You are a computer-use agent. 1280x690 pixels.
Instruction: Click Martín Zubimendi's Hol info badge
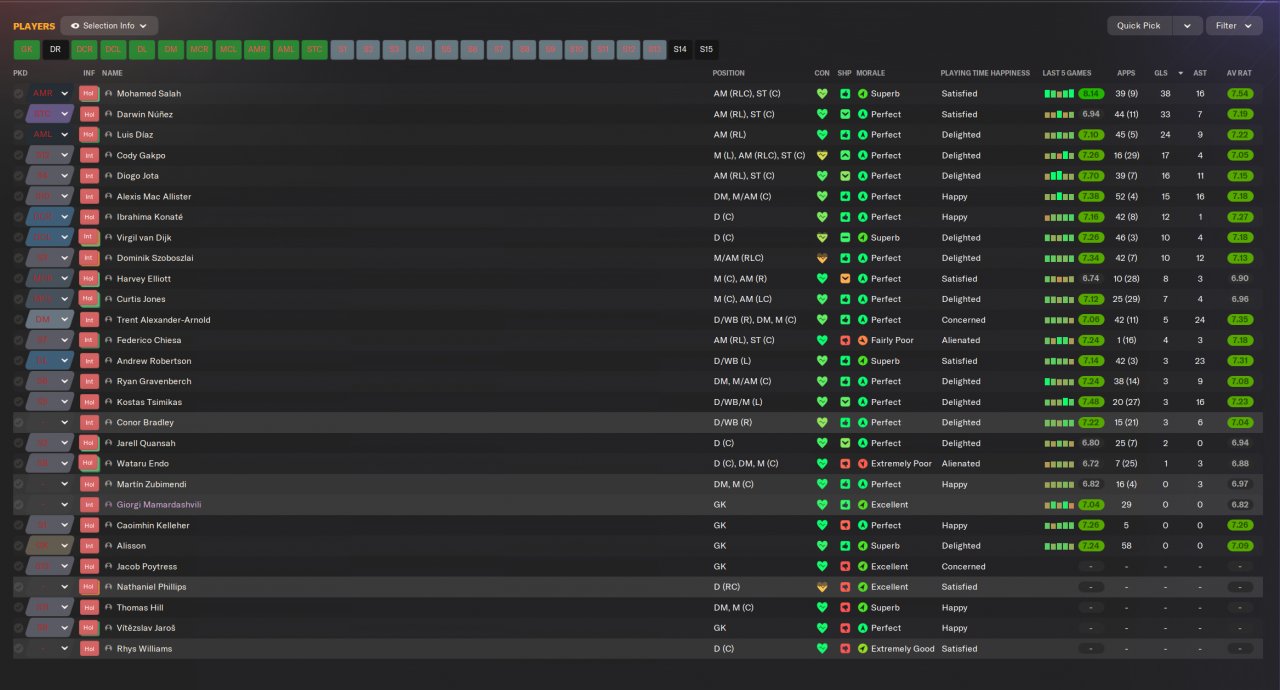(89, 485)
